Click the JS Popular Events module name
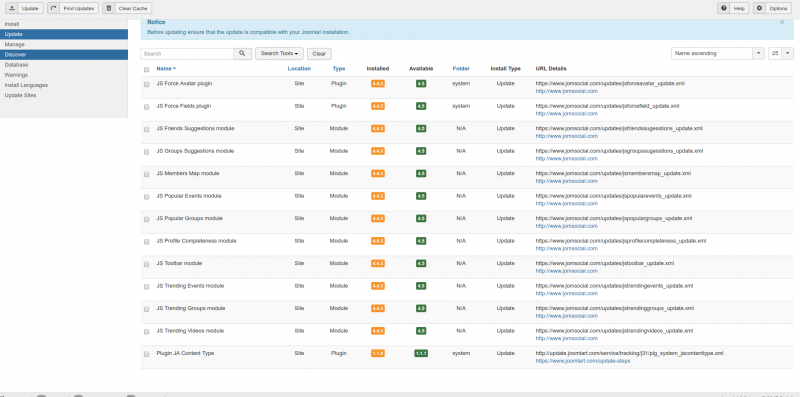Viewport: 800px width, 397px height. point(189,196)
